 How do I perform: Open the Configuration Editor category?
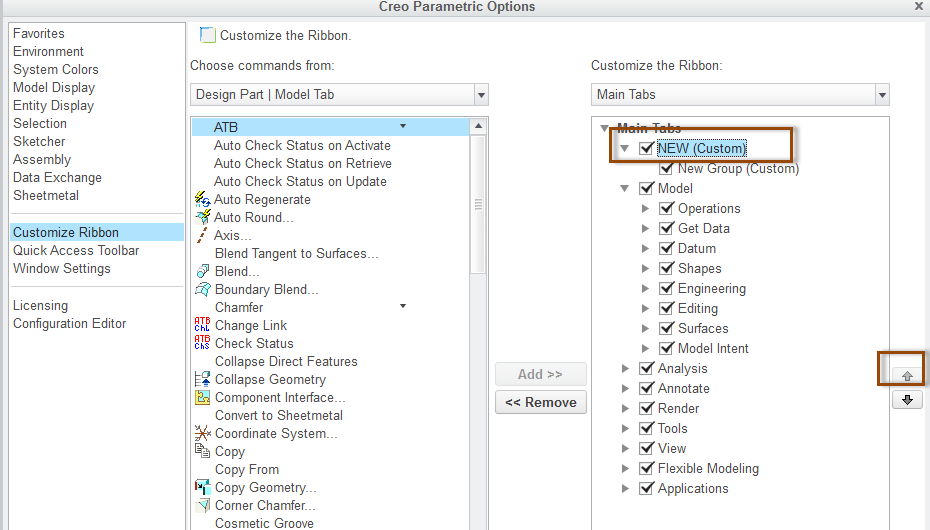tap(69, 324)
